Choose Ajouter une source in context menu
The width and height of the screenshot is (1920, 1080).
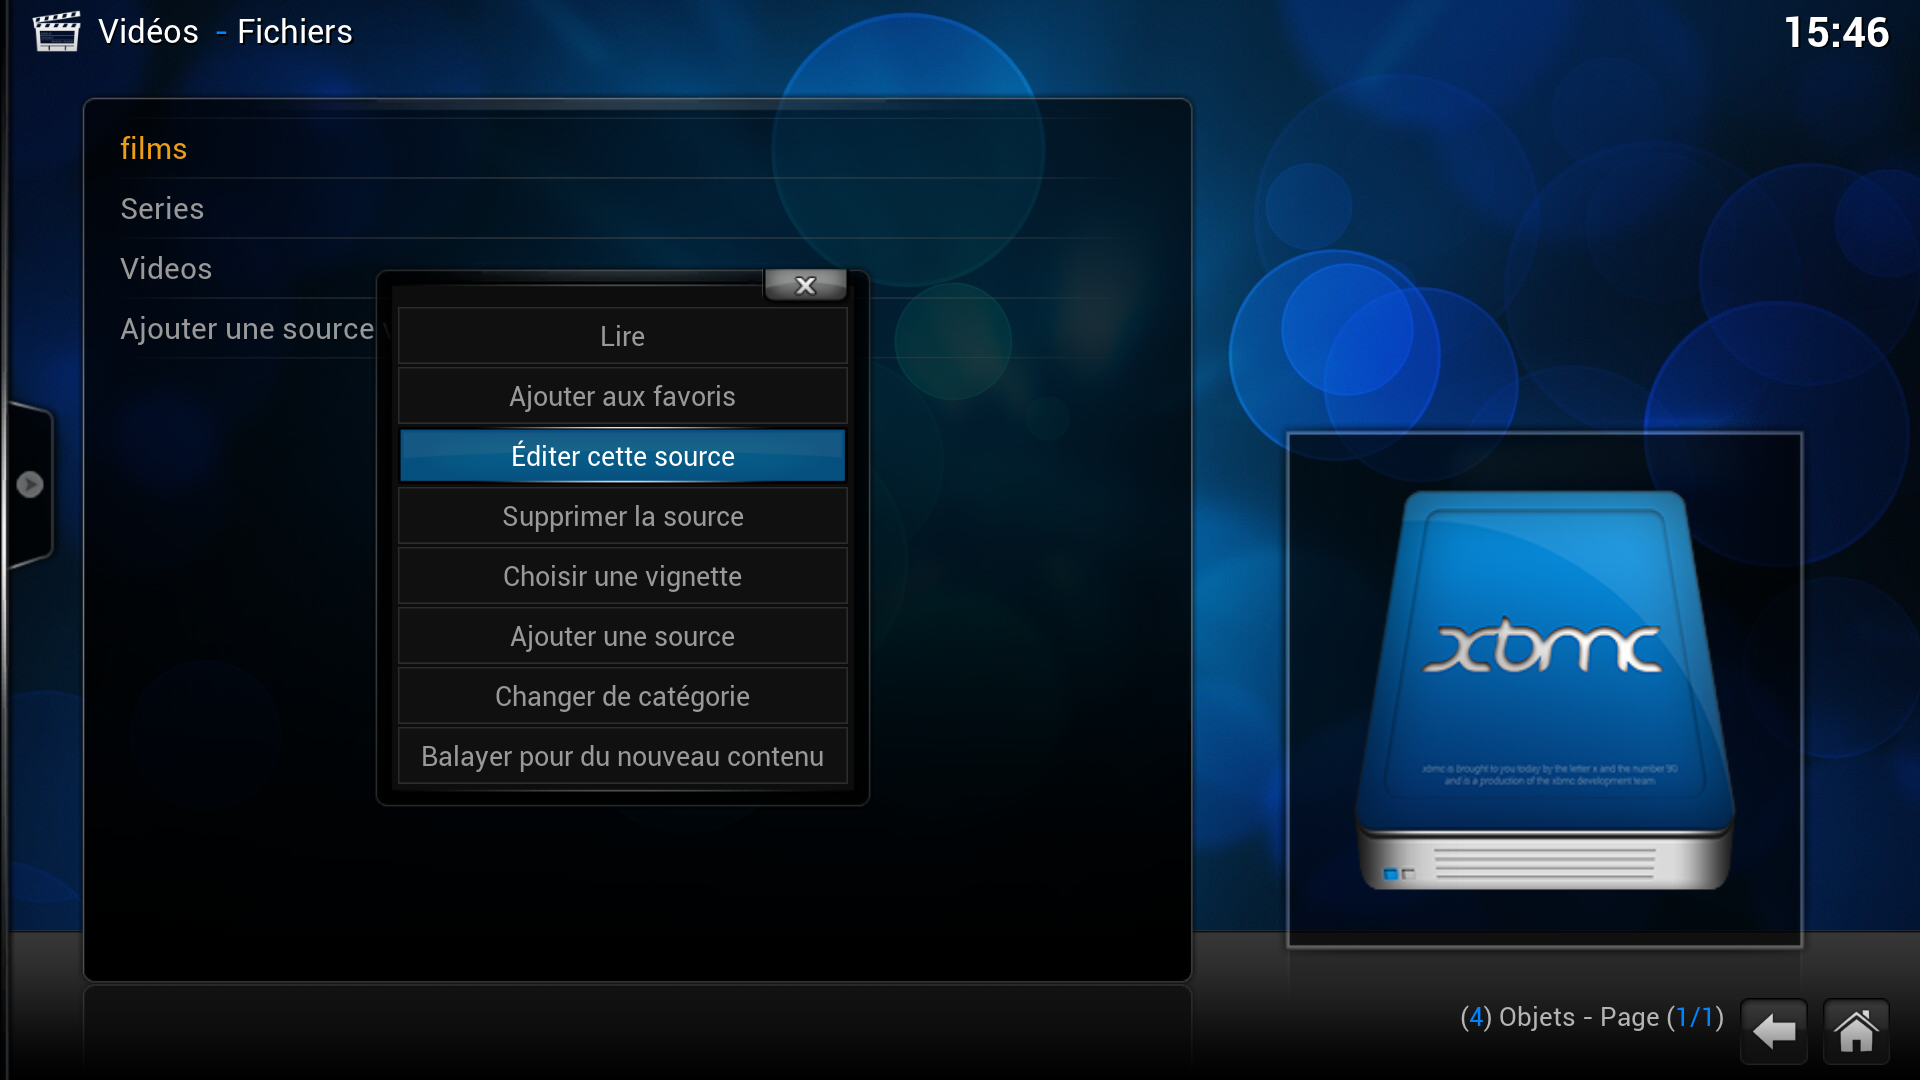(622, 637)
